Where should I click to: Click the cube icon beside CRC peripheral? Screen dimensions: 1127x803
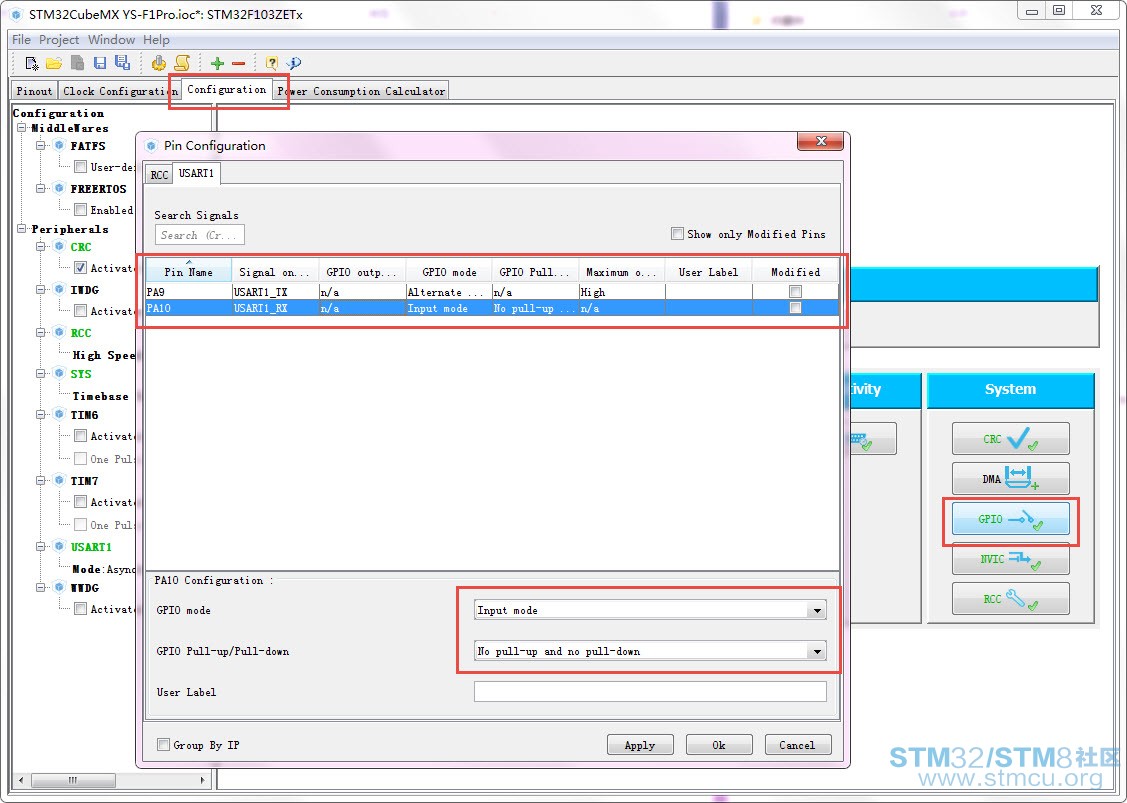coord(60,247)
